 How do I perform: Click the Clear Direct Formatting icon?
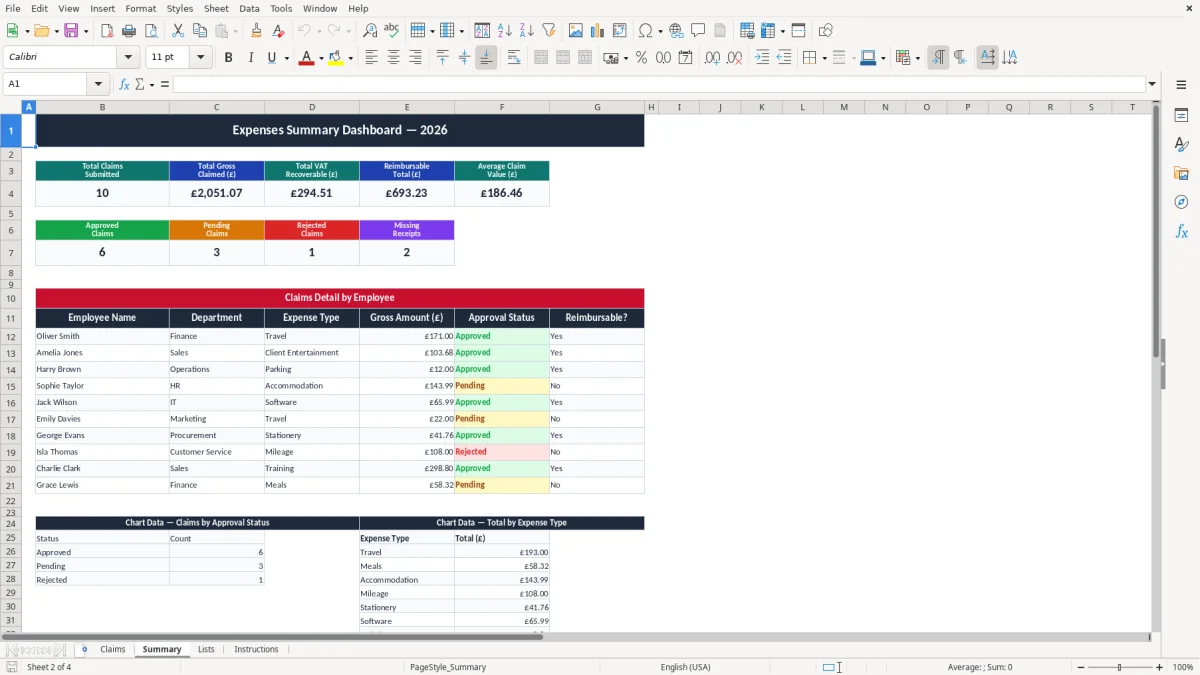pyautogui.click(x=276, y=31)
